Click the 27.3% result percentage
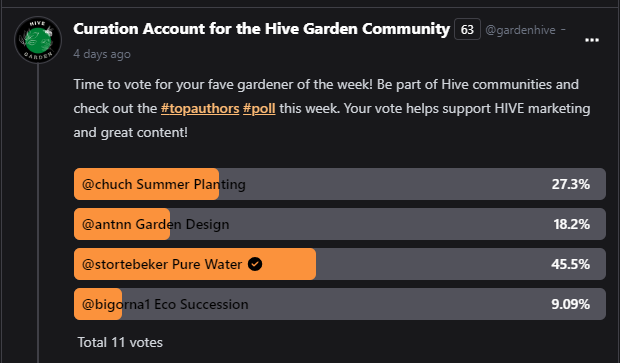620x363 pixels. 571,184
